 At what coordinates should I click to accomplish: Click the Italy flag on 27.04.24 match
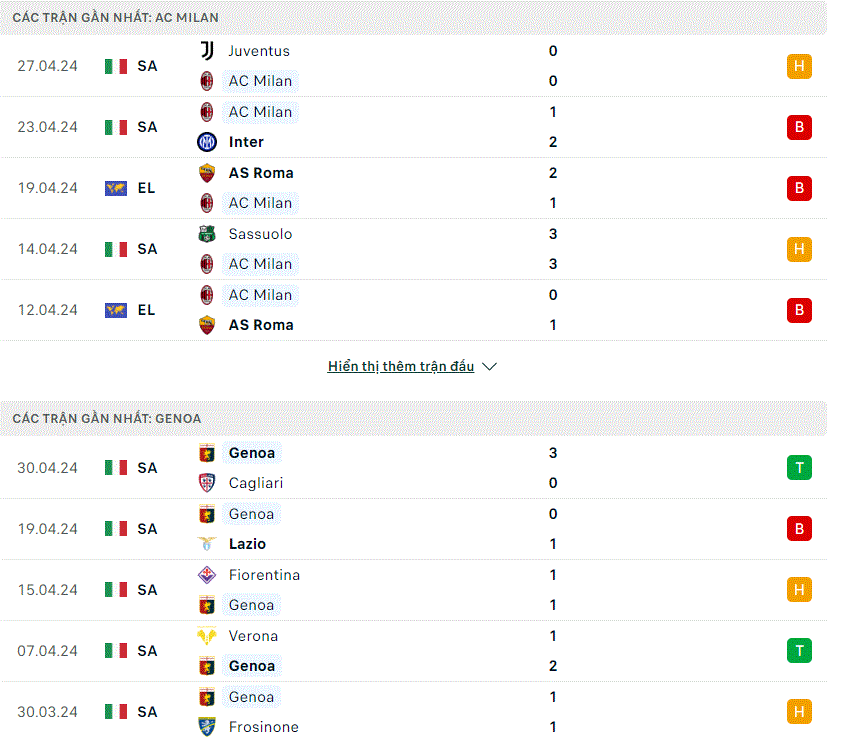click(116, 67)
